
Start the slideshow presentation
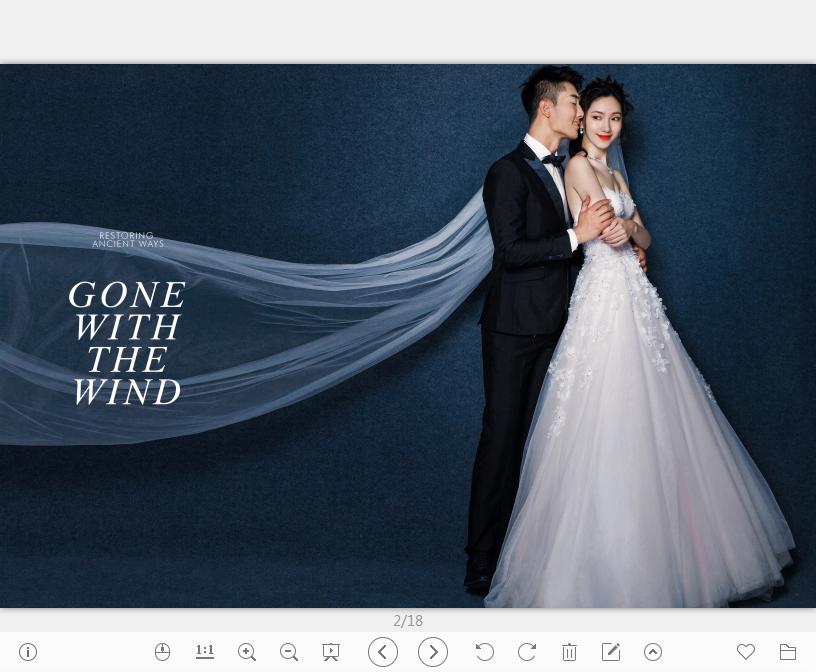(x=330, y=652)
